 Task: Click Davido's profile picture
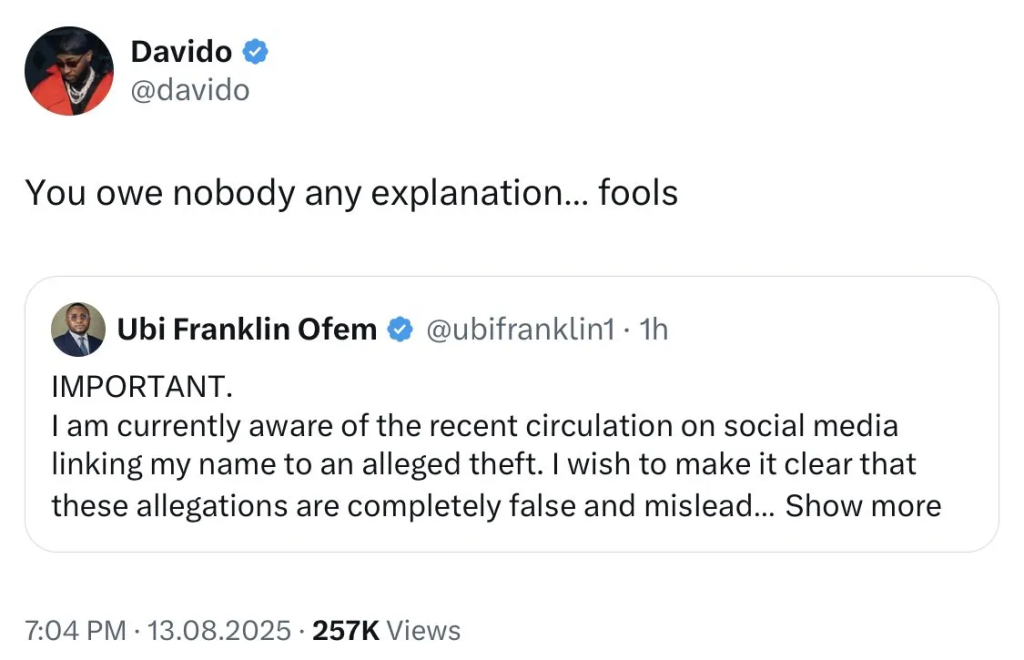click(x=69, y=71)
